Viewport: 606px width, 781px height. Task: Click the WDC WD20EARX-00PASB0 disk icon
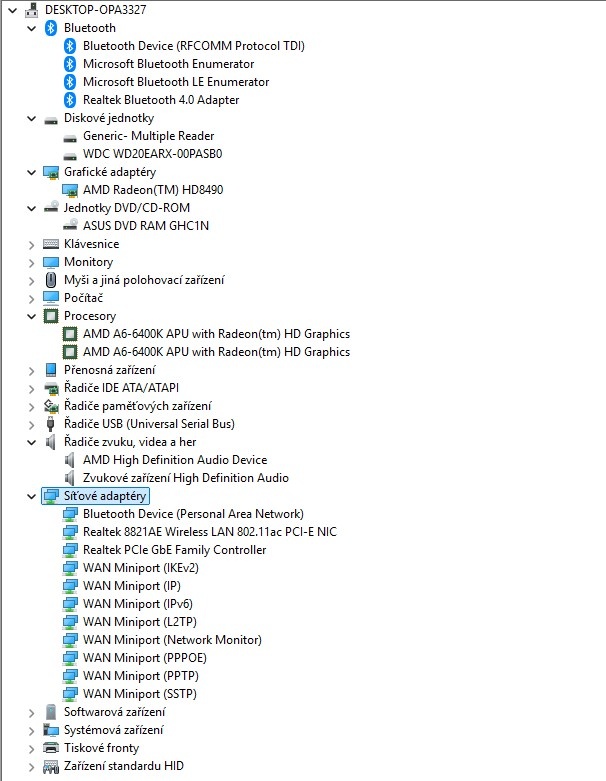click(x=70, y=156)
